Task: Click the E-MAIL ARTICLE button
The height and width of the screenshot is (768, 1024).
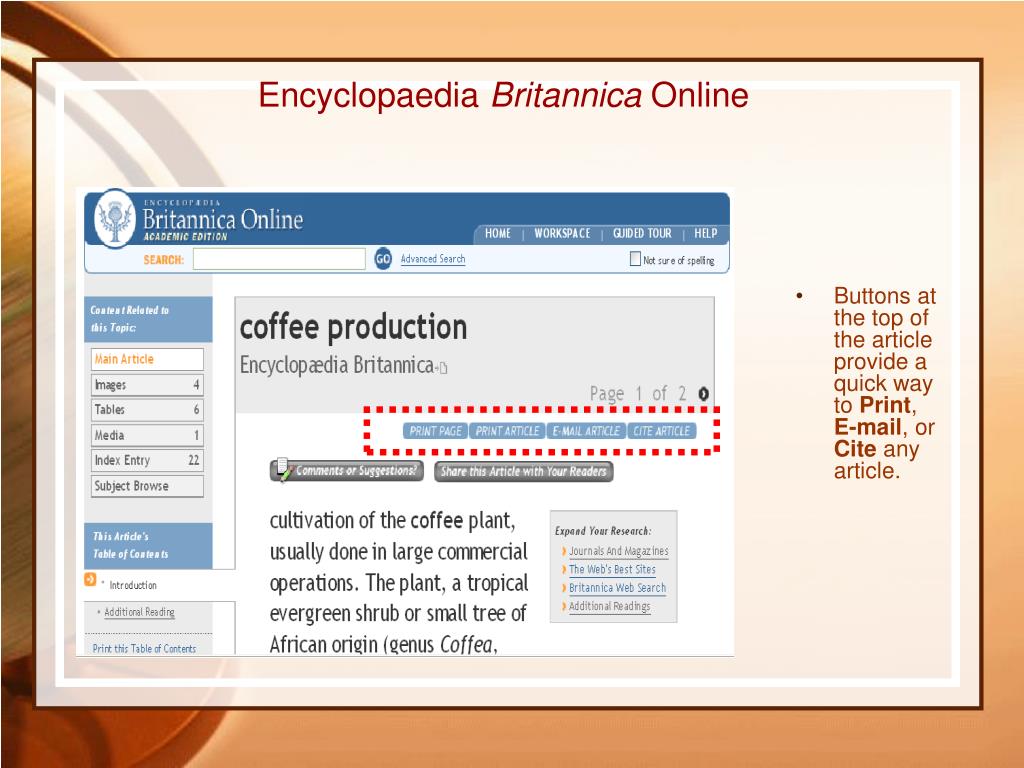Action: 586,431
